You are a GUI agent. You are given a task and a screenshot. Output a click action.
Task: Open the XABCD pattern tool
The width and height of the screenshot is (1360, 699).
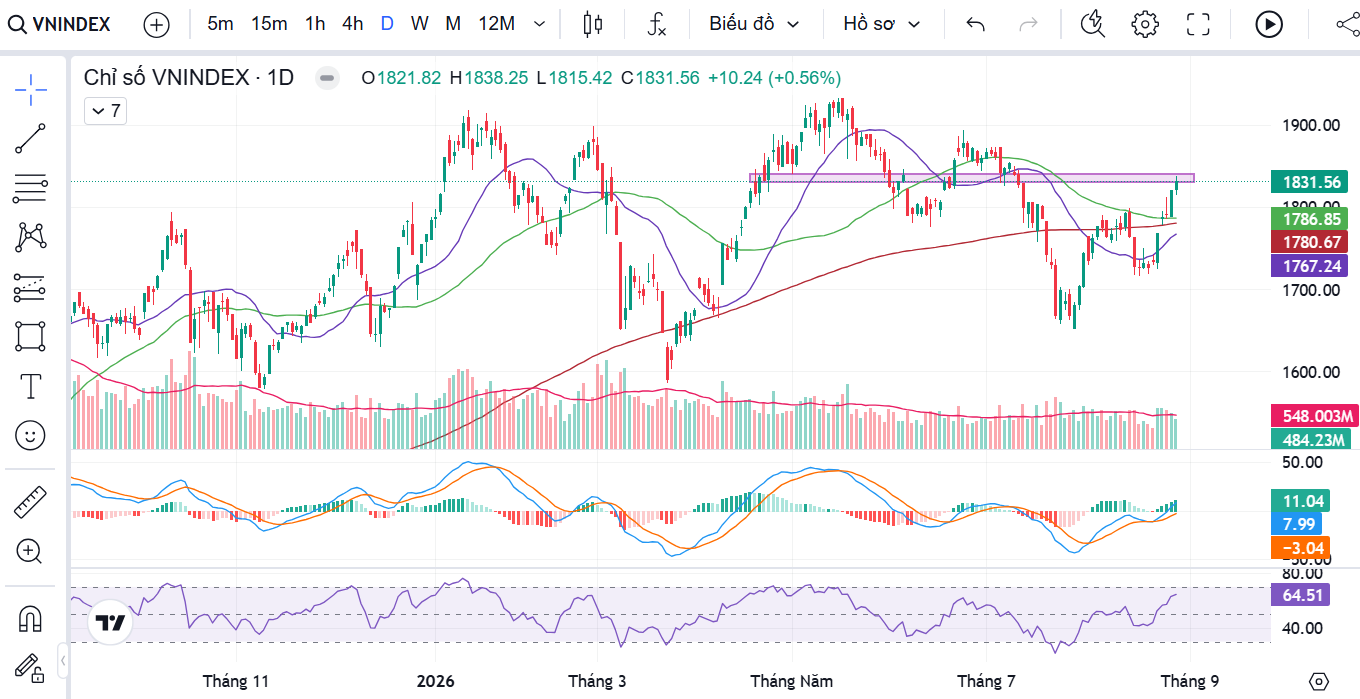point(31,237)
